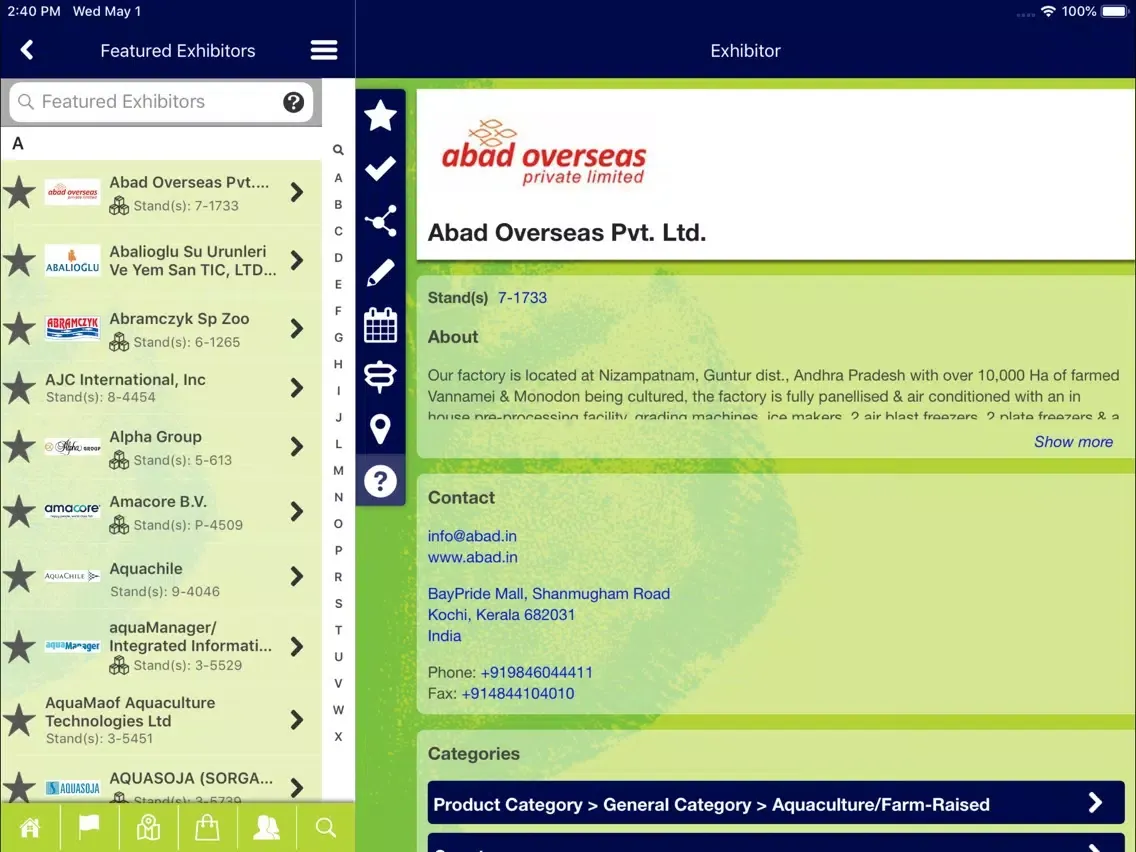Toggle favorite star for Alpha Group

[20, 447]
